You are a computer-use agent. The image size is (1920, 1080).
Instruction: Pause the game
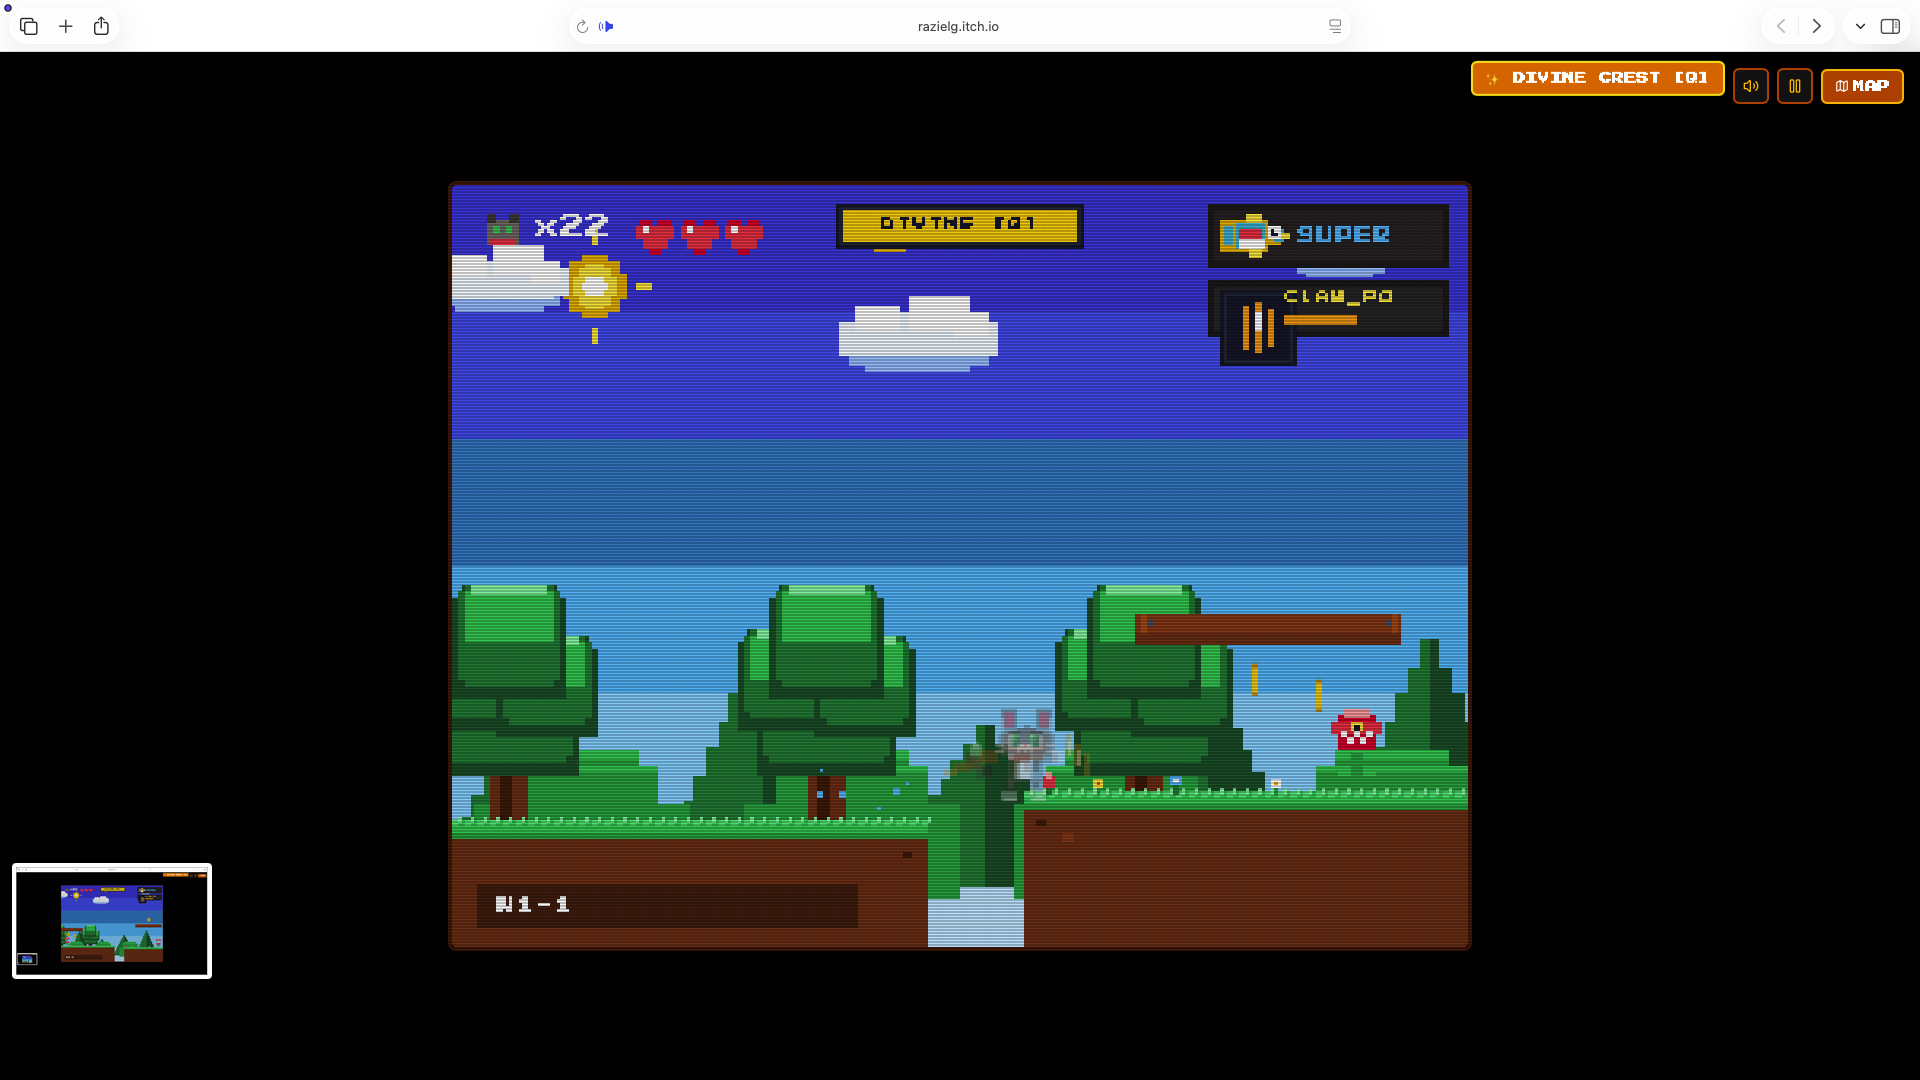pyautogui.click(x=1795, y=86)
